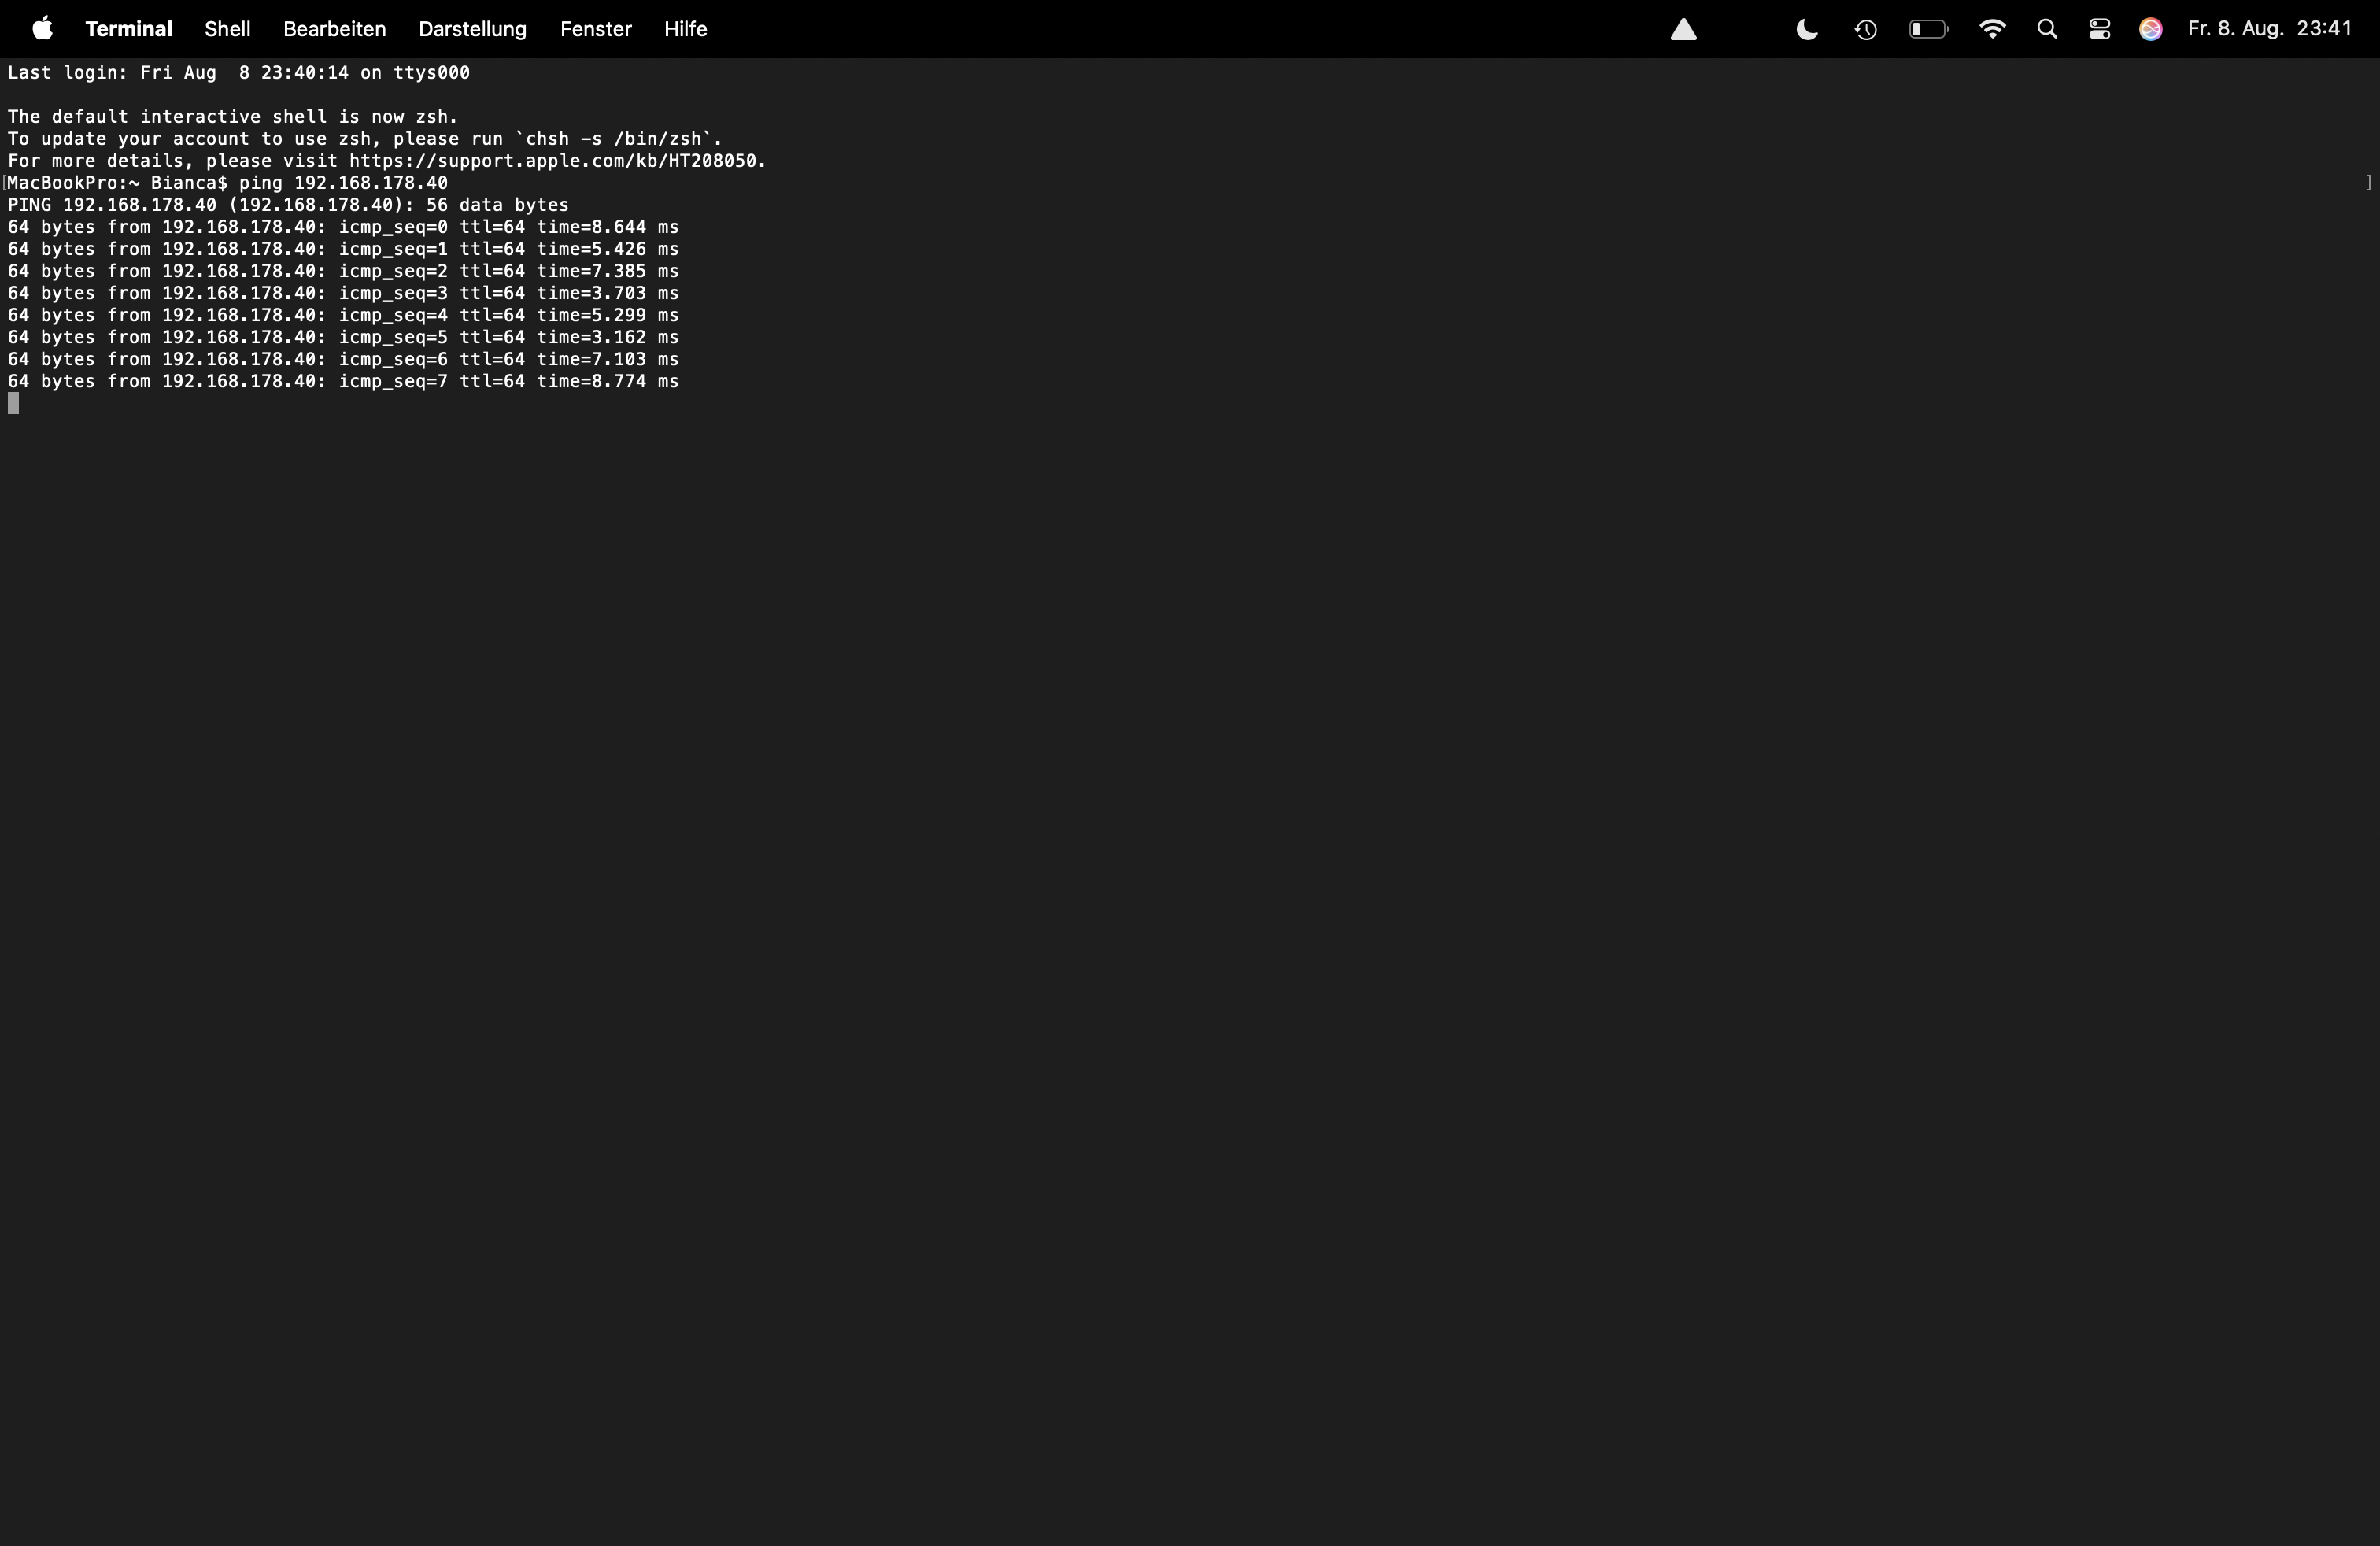Open the Hilfe menu

point(685,29)
